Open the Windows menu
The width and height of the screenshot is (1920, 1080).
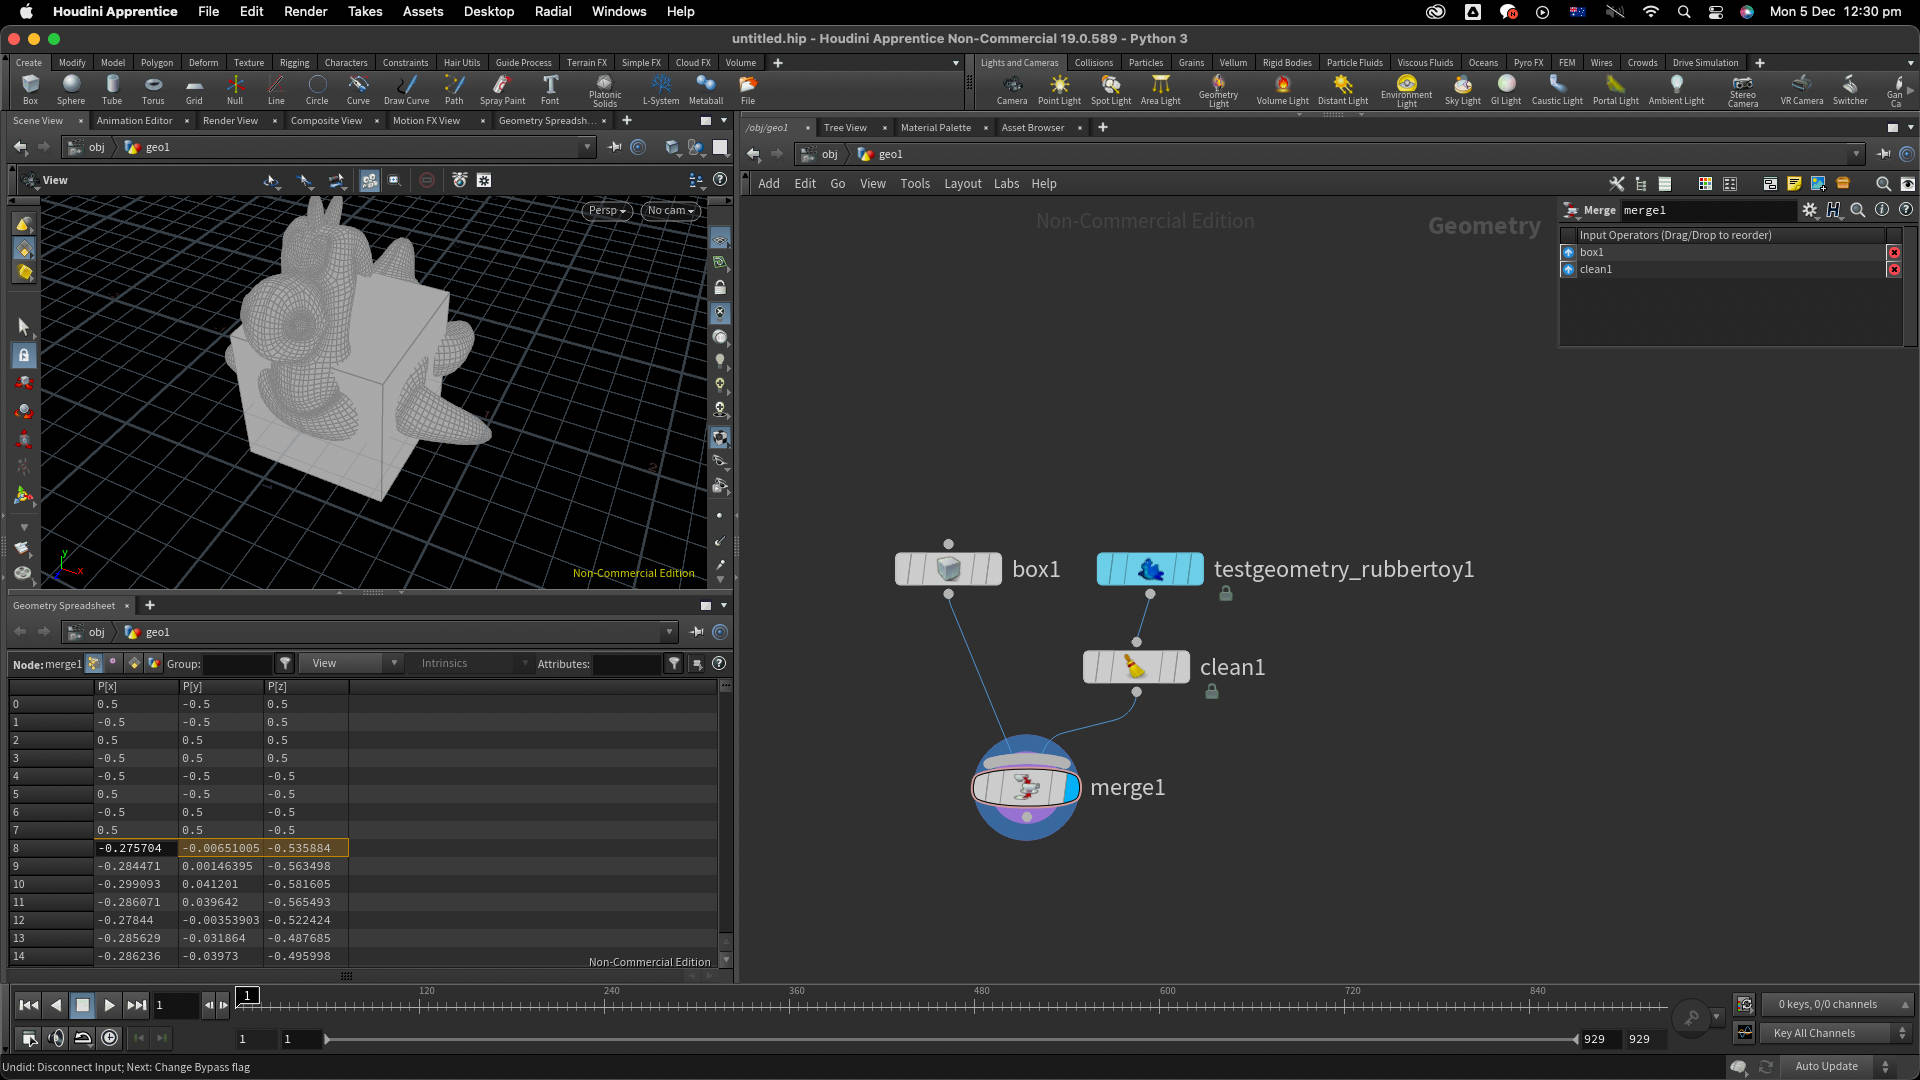pyautogui.click(x=618, y=12)
